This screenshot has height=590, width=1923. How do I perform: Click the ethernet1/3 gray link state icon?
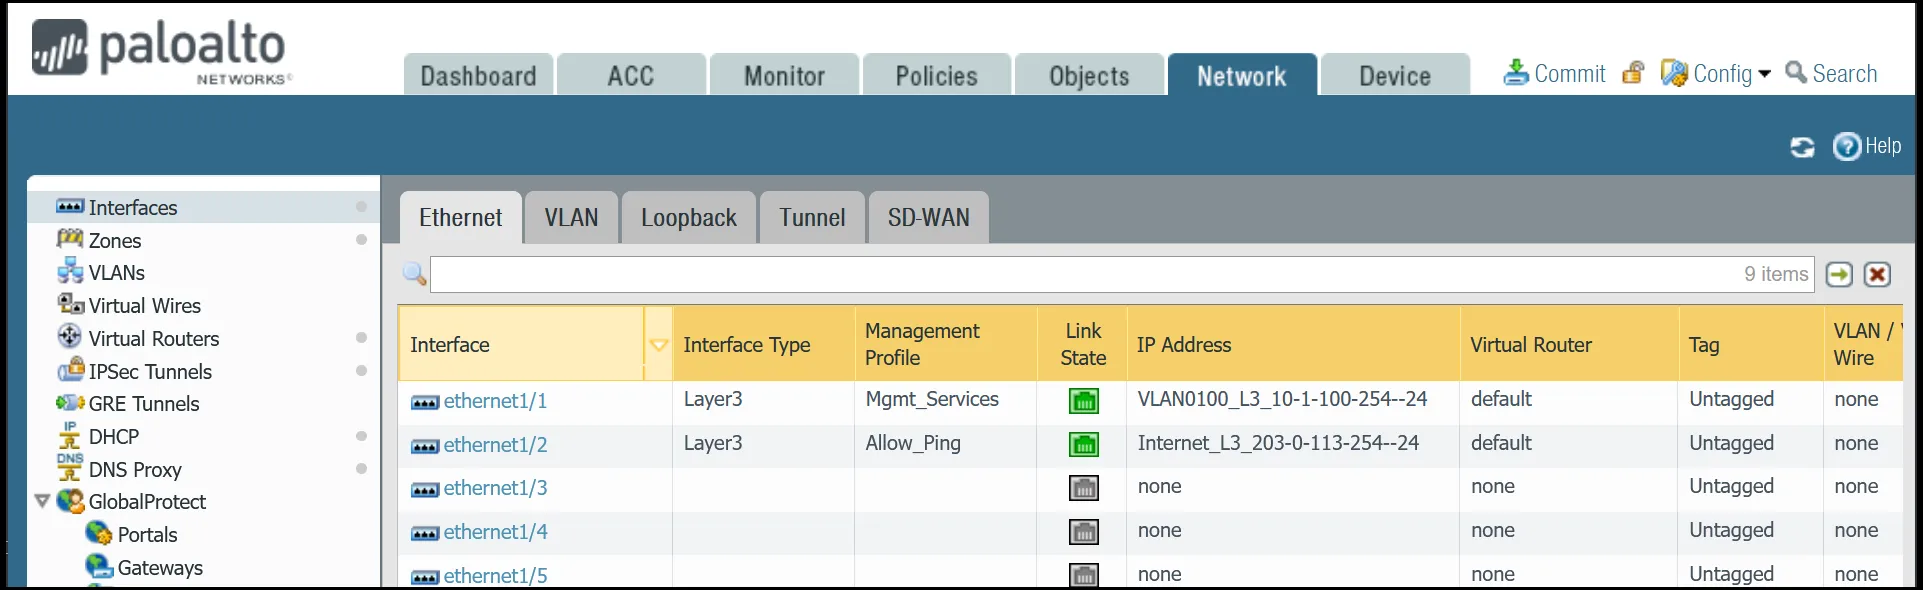pyautogui.click(x=1083, y=488)
